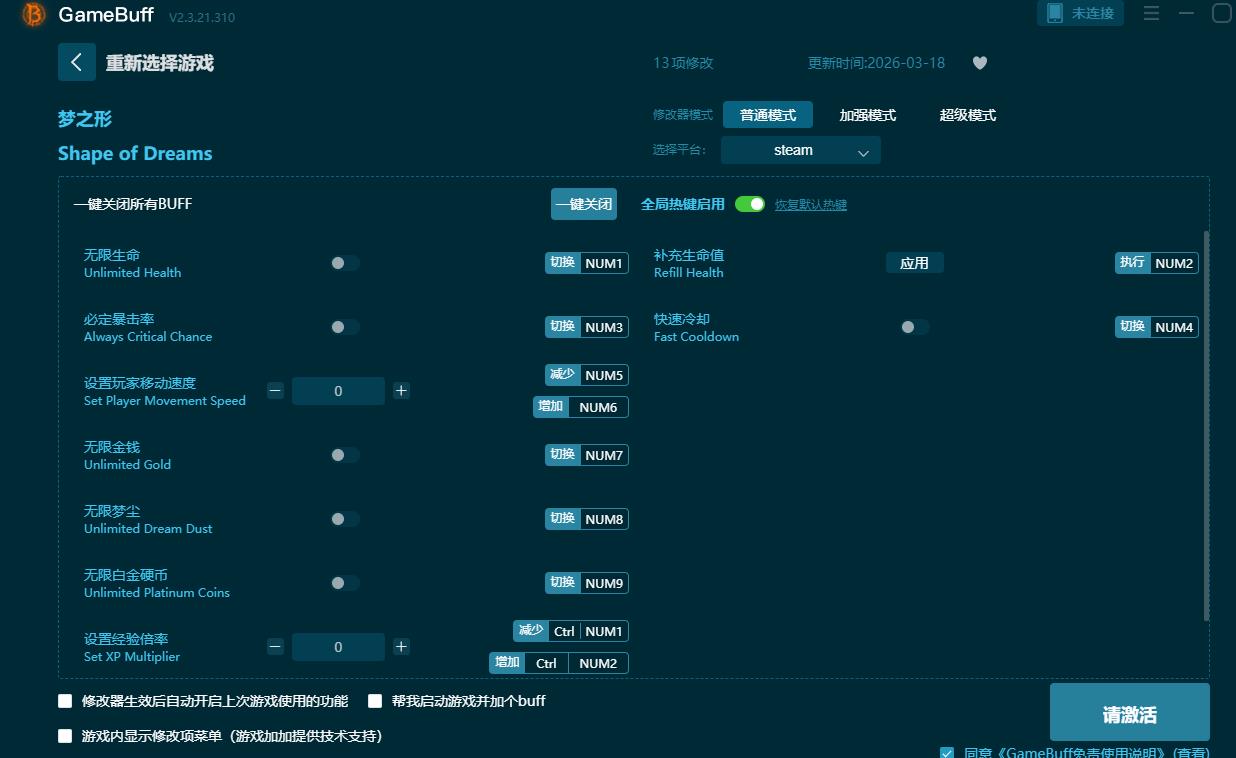Screen dimensions: 1236x758
Task: Edit NUM7 hotkey for Unlimited Gold
Action: (604, 455)
